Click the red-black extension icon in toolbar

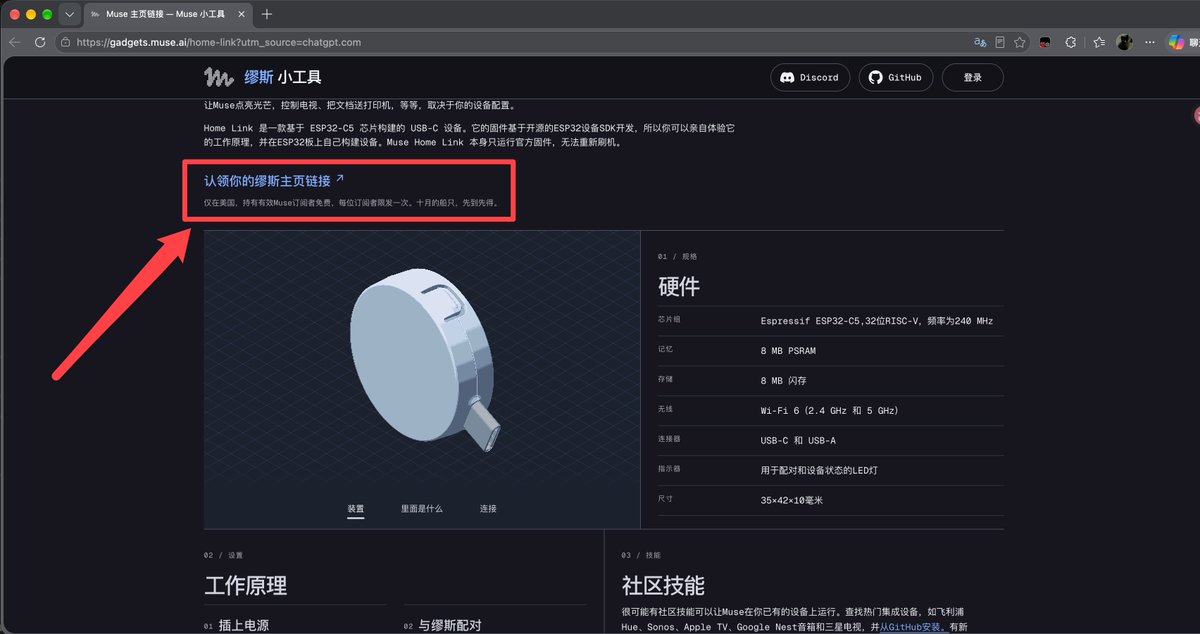[x=1045, y=42]
